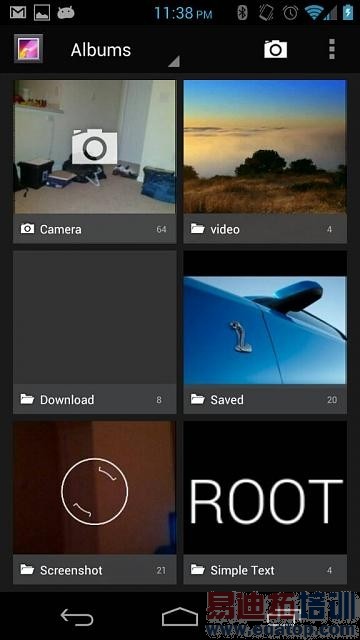Image resolution: width=360 pixels, height=640 pixels.
Task: Tap the Android home navigation button
Action: pyautogui.click(x=180, y=616)
